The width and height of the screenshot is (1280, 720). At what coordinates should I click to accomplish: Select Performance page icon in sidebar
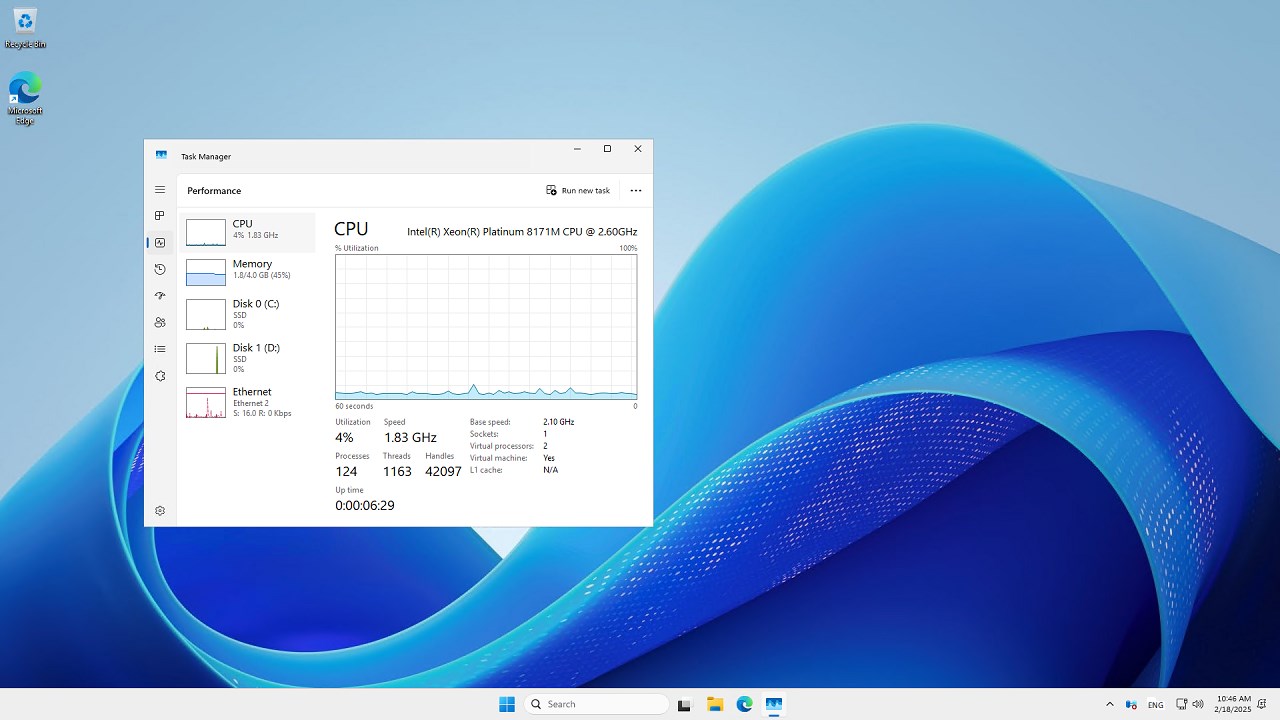click(160, 242)
